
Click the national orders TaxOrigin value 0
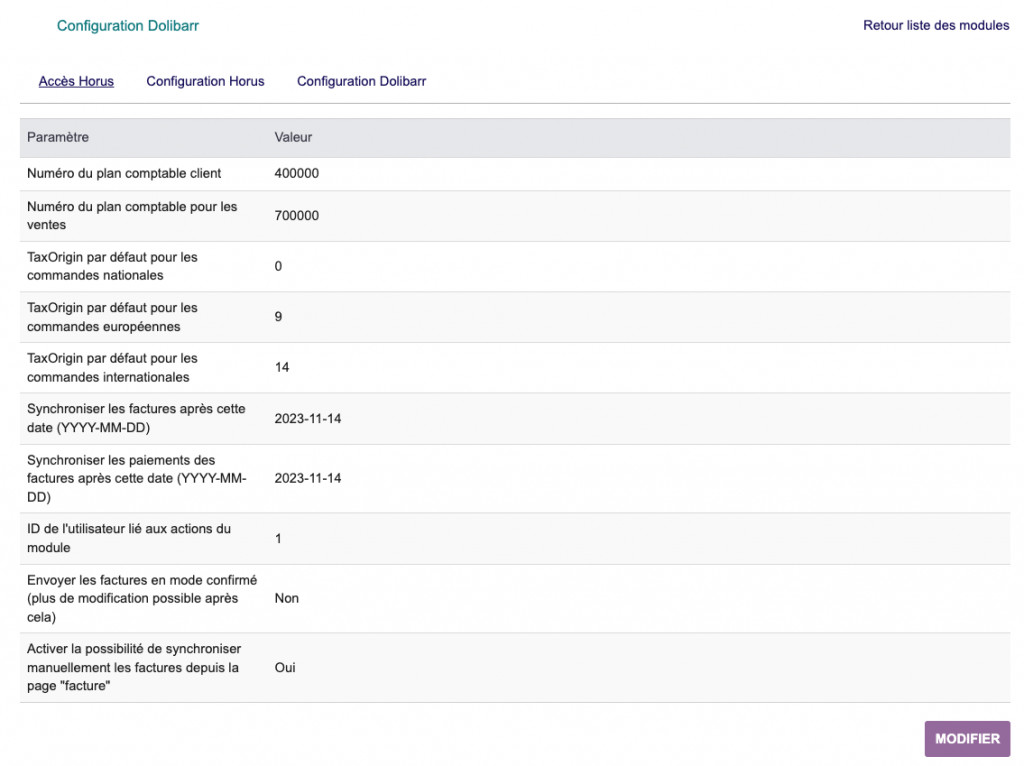tap(279, 266)
